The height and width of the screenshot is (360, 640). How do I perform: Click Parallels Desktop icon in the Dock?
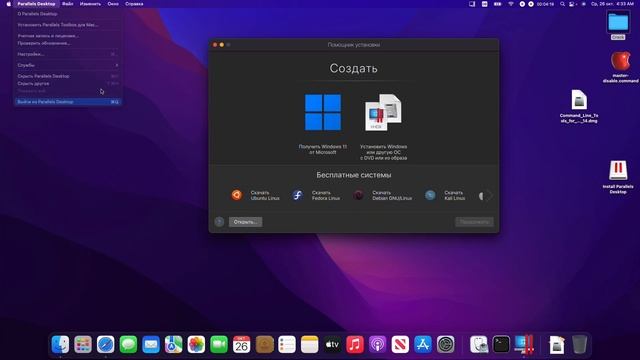point(524,344)
